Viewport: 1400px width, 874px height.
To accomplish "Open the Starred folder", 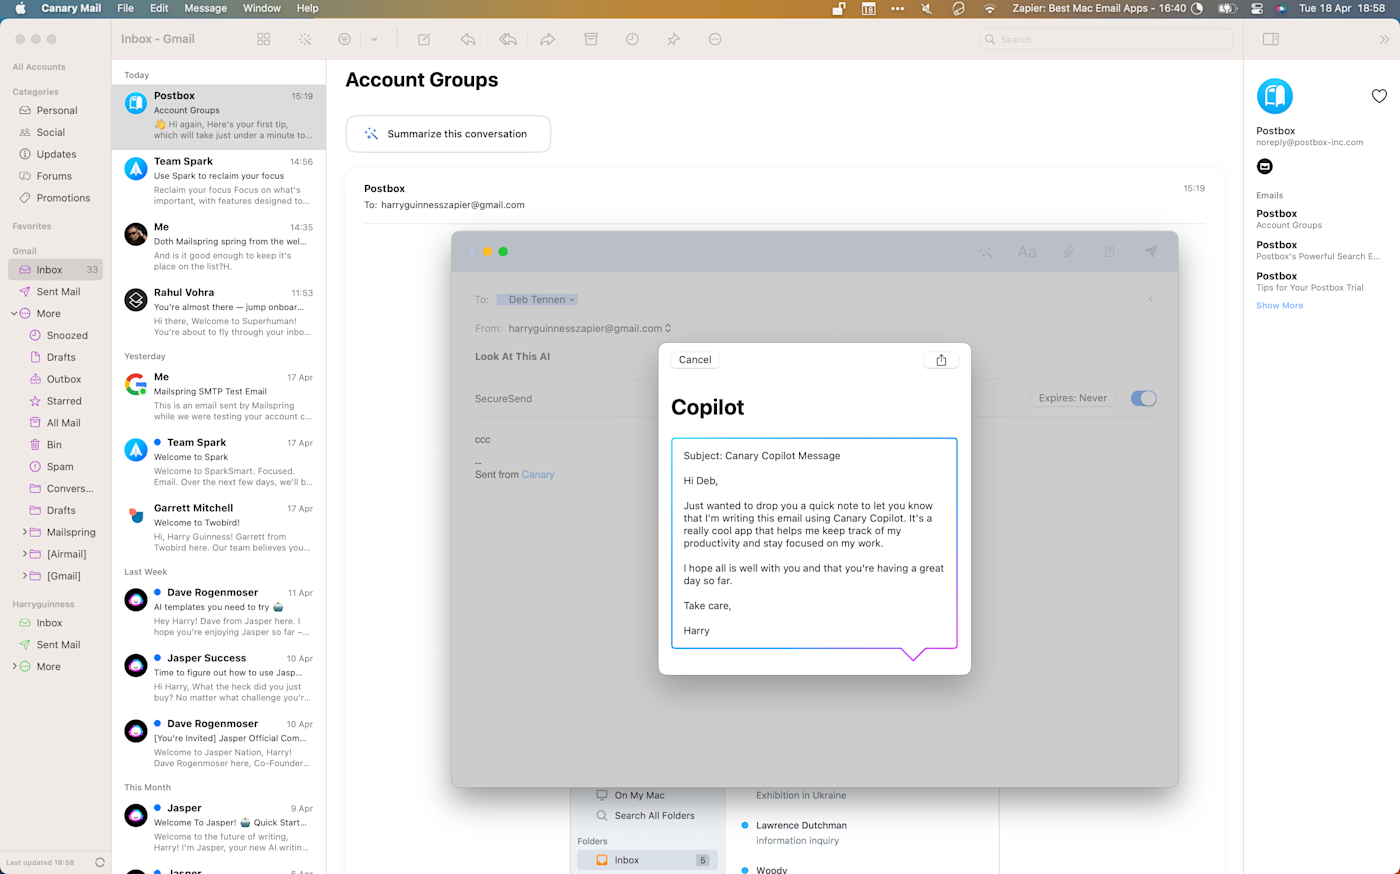I will pyautogui.click(x=63, y=401).
